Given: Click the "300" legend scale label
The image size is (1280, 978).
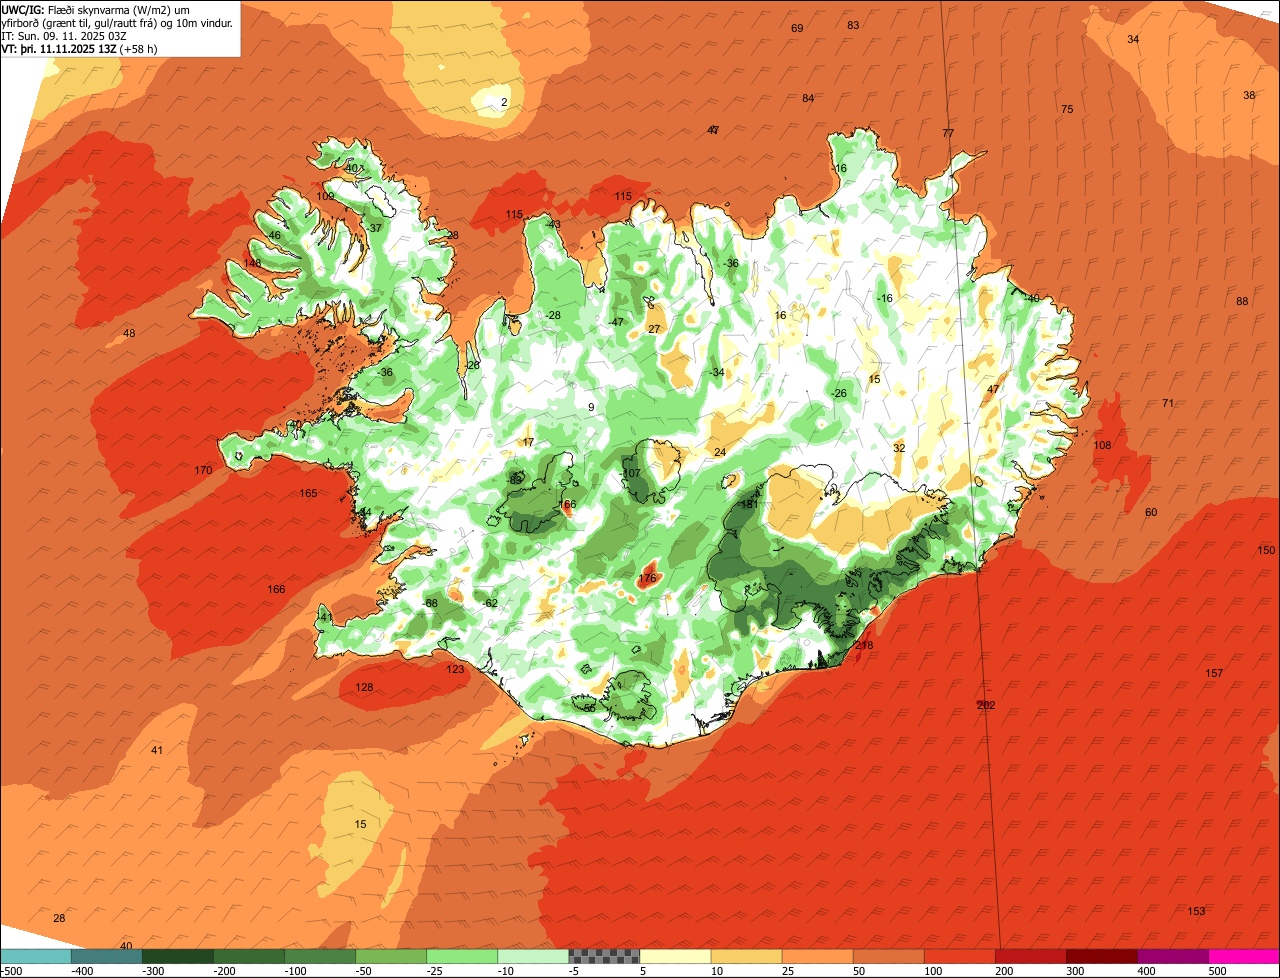Looking at the screenshot, I should pos(1075,971).
